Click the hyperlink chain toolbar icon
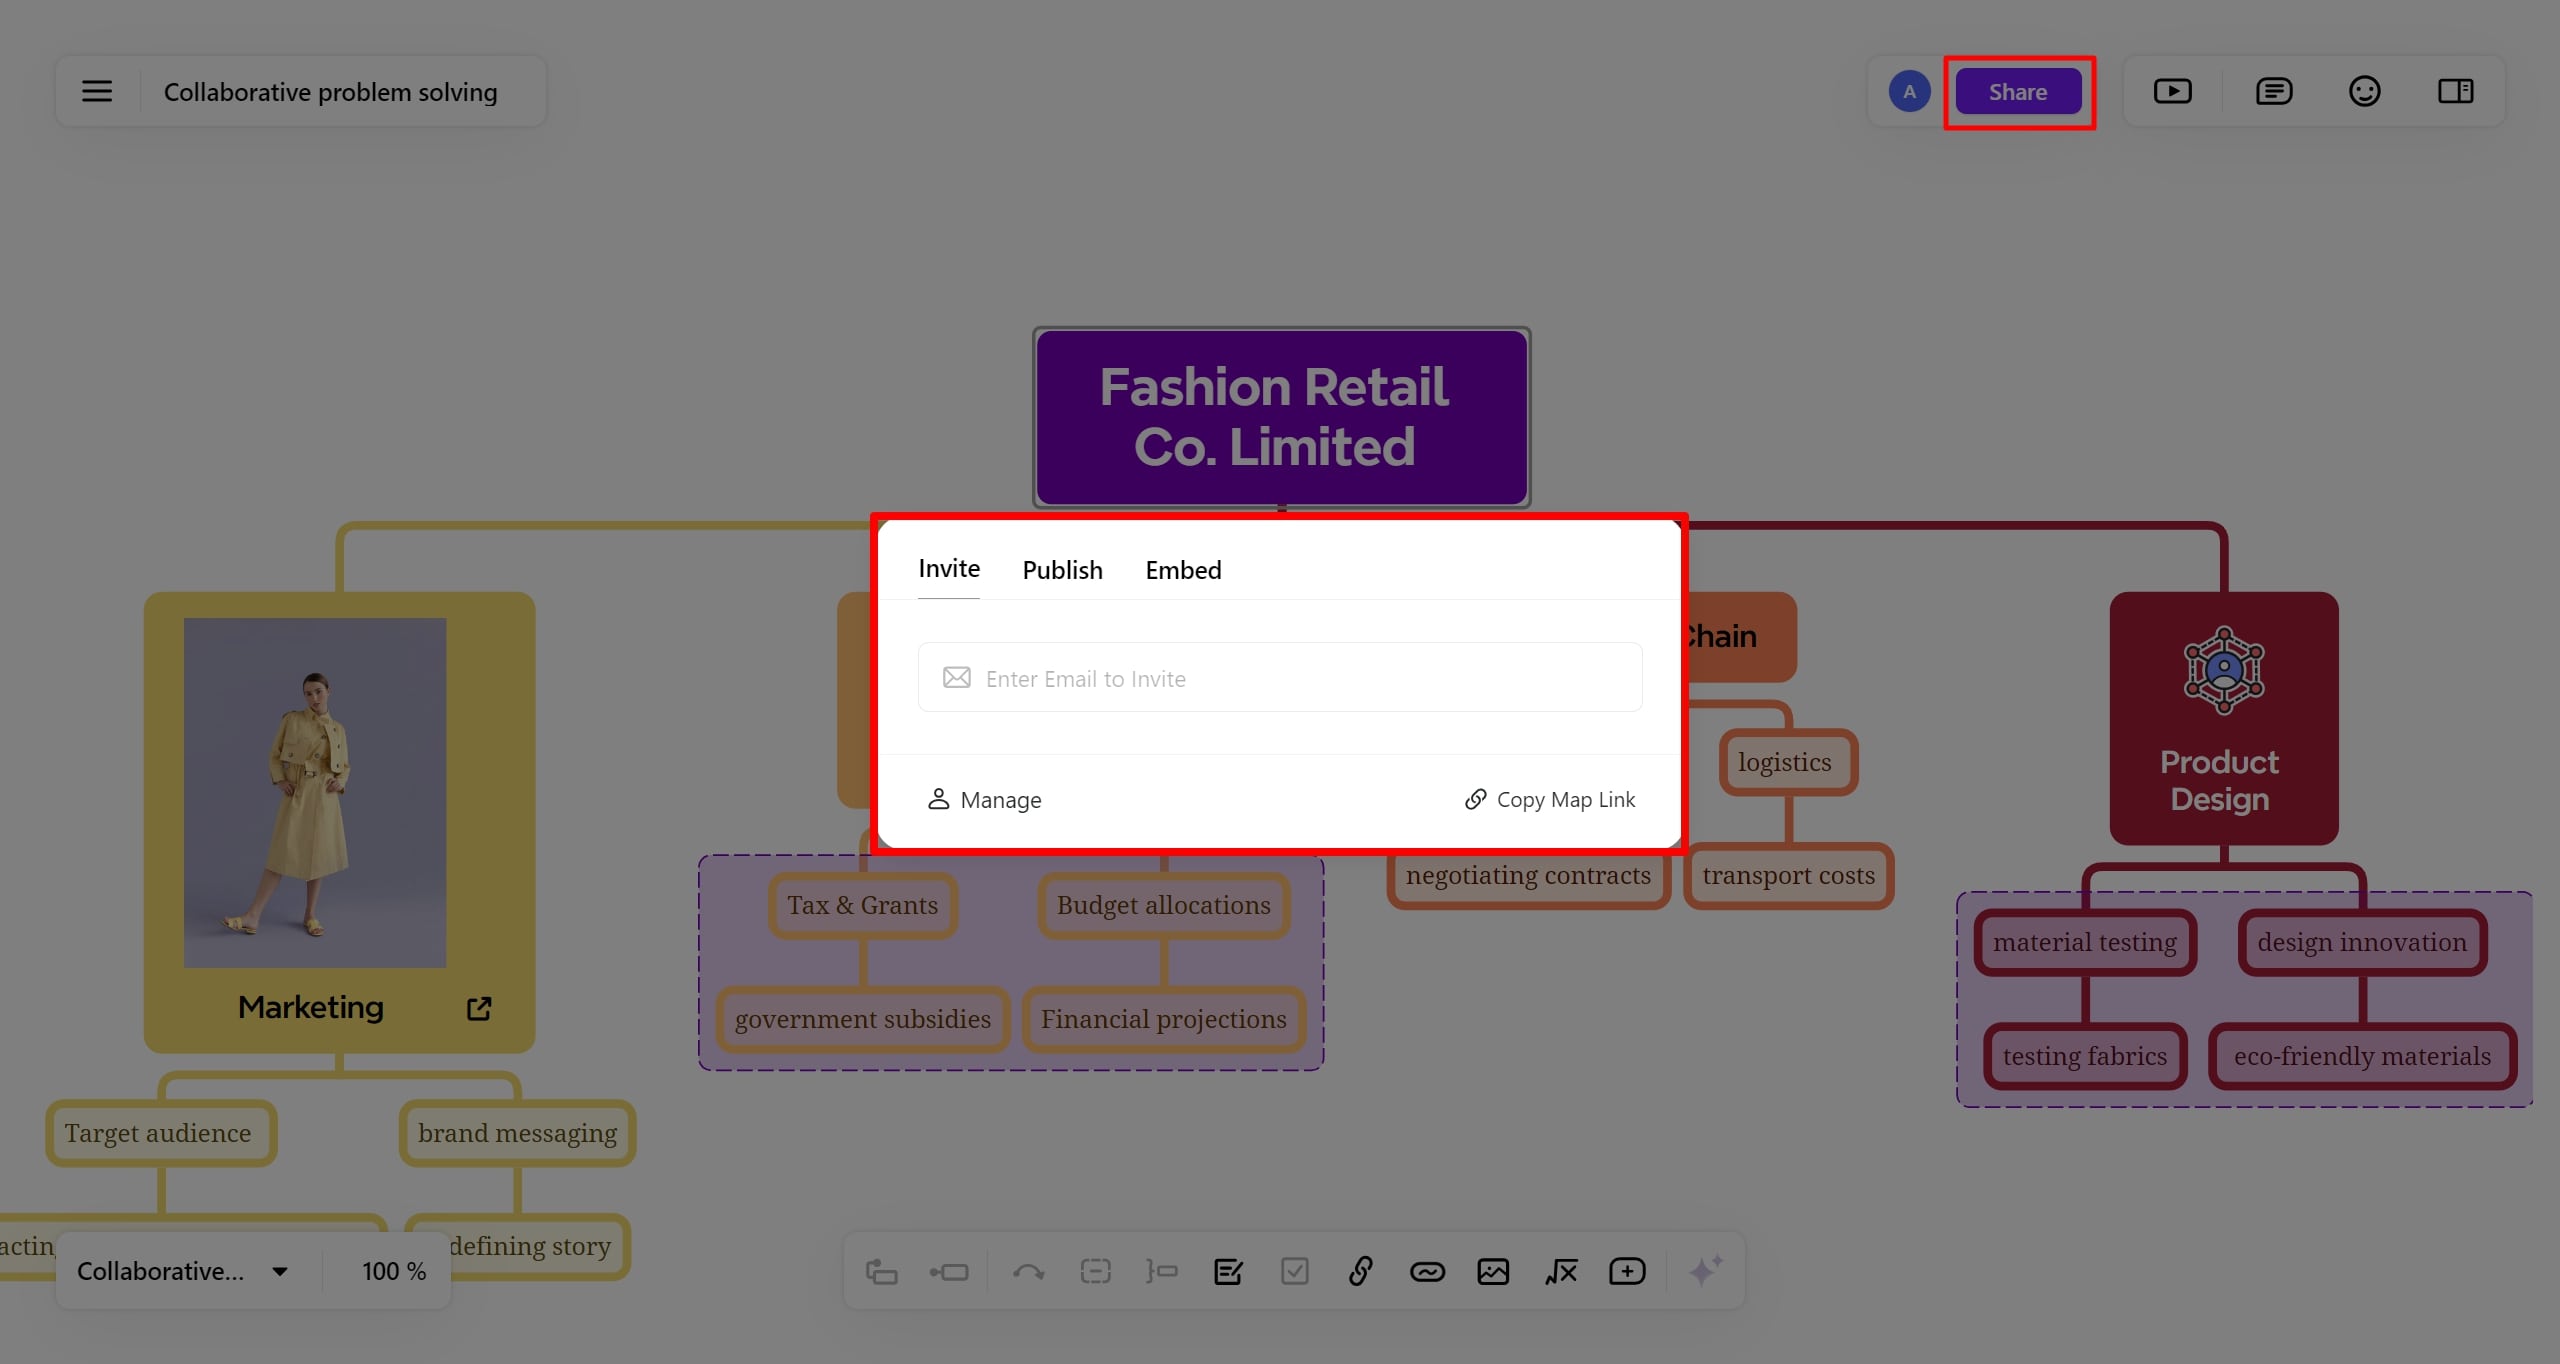The image size is (2560, 1364). (1360, 1271)
